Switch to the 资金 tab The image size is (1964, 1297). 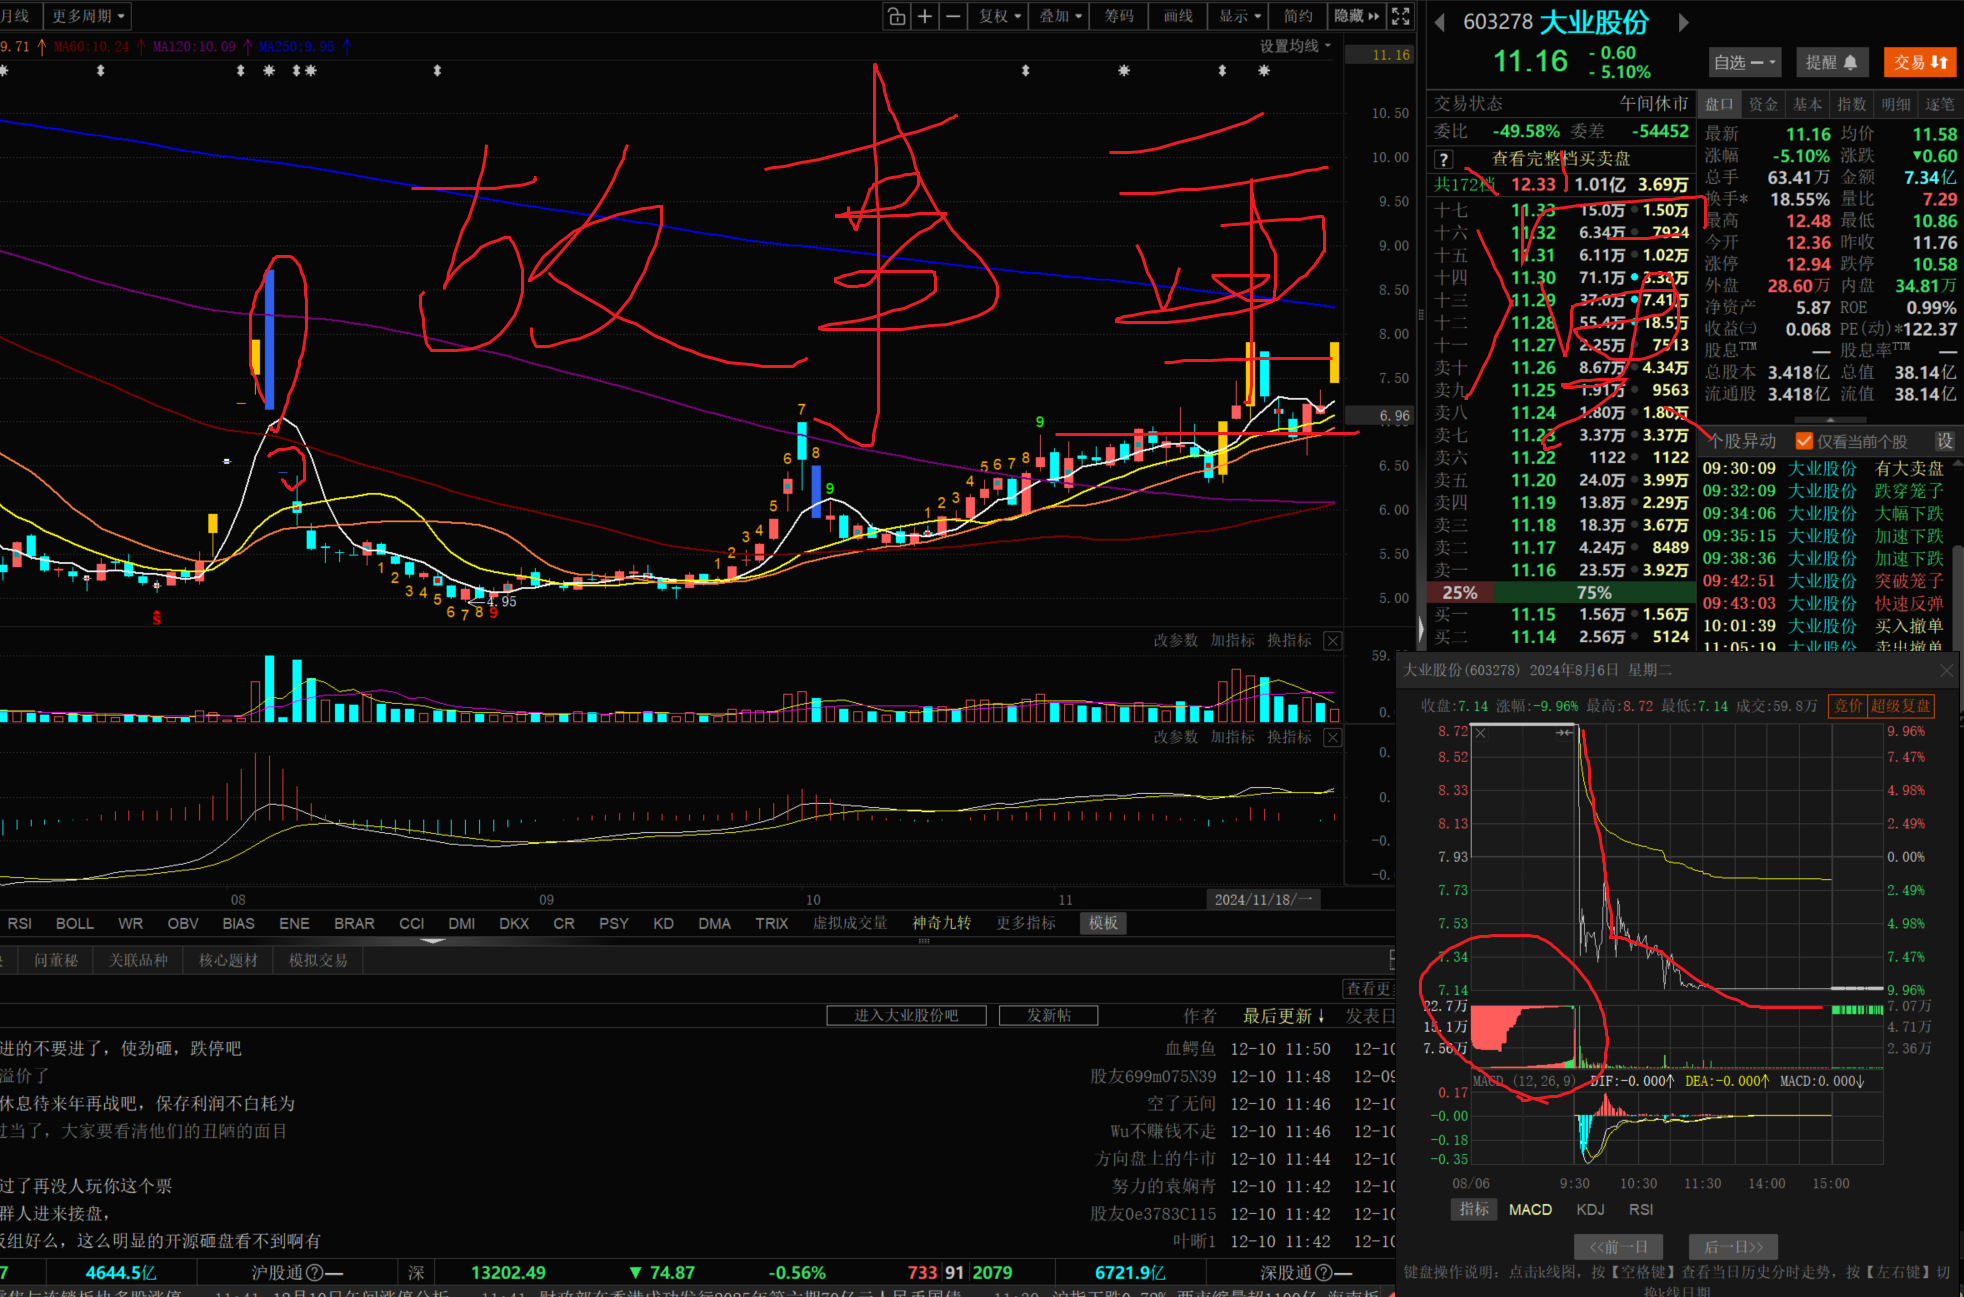[x=1763, y=104]
